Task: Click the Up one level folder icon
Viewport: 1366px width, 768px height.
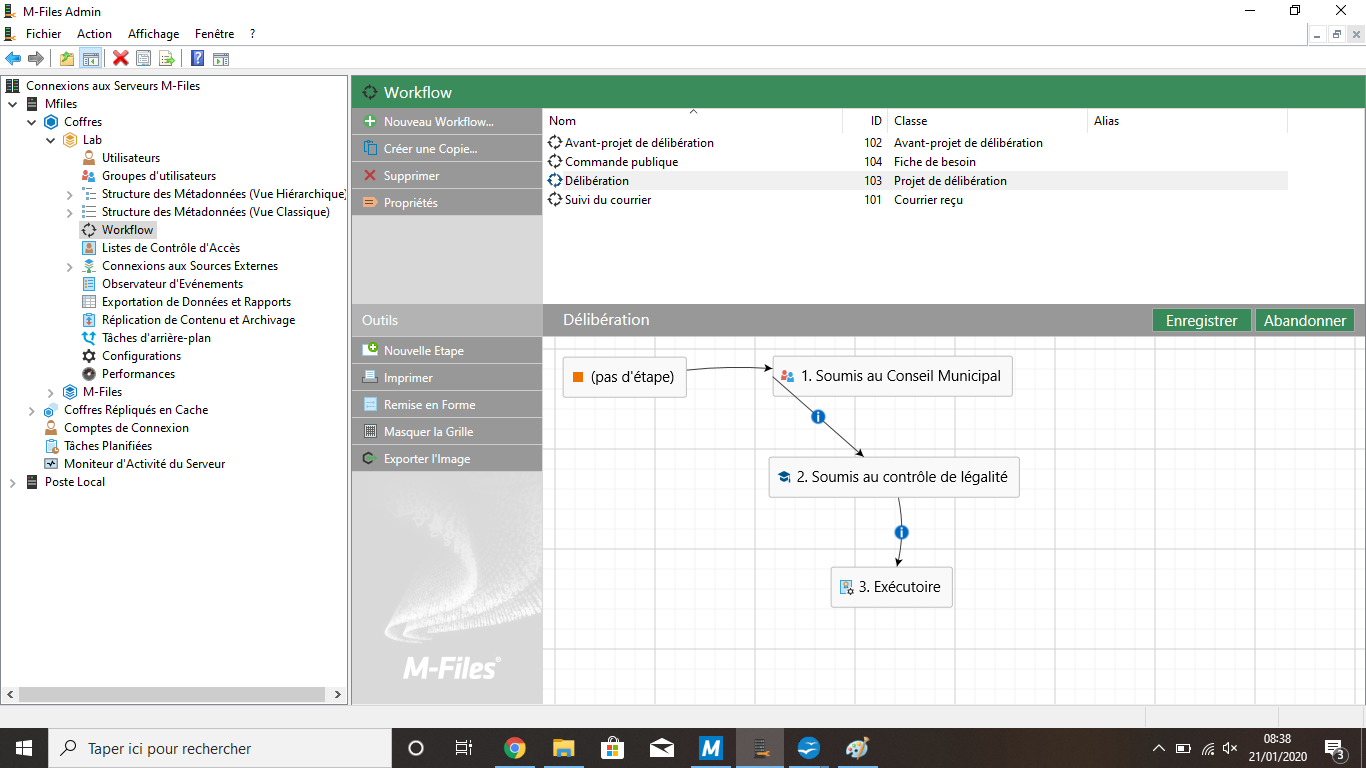Action: 67,59
